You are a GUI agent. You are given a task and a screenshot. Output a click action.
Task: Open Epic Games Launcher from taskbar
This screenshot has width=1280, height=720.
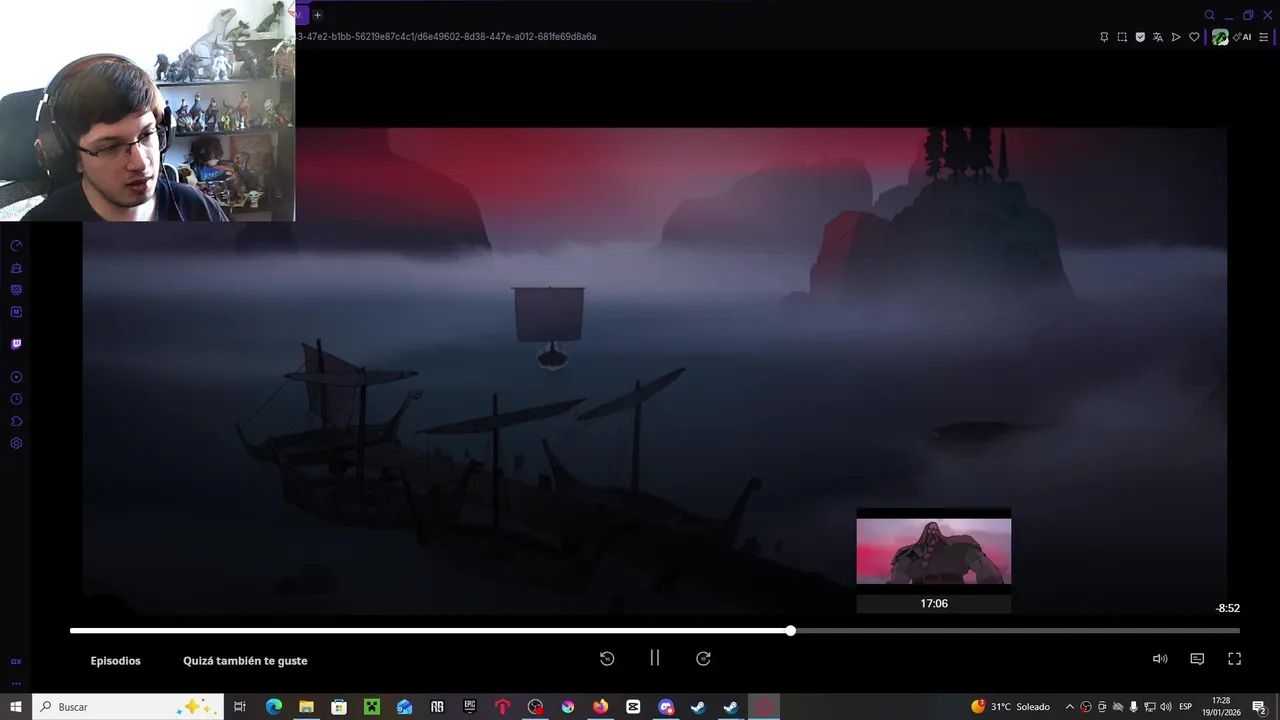pyautogui.click(x=470, y=707)
